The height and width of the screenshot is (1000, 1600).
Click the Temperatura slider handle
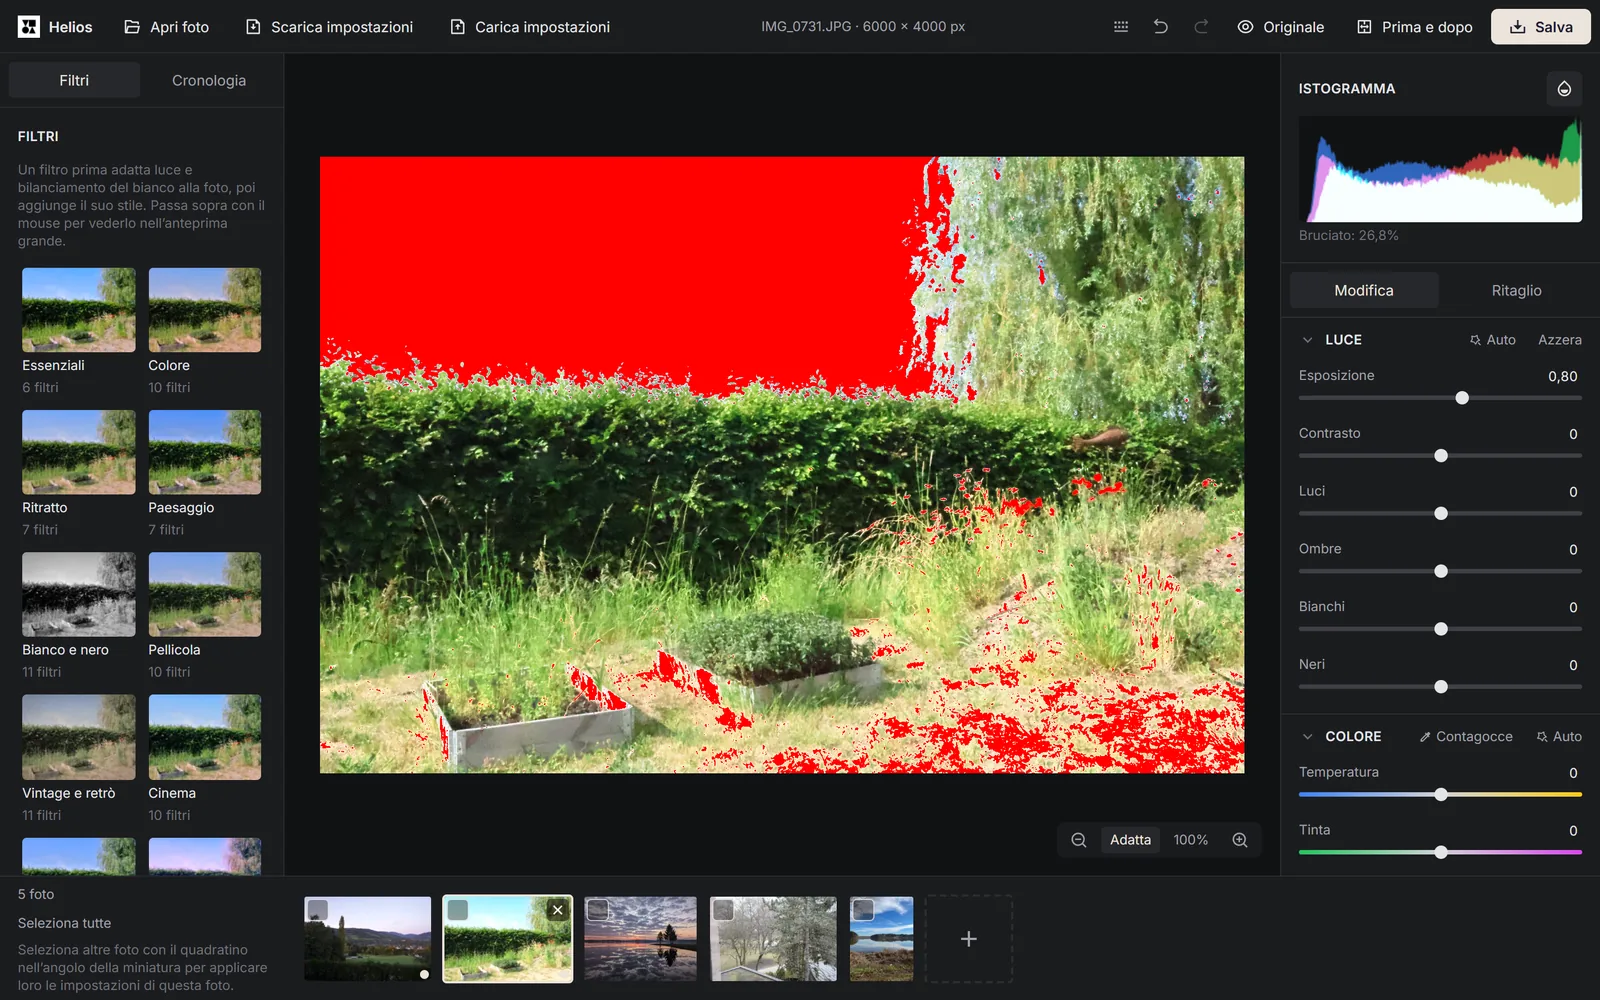pyautogui.click(x=1441, y=795)
